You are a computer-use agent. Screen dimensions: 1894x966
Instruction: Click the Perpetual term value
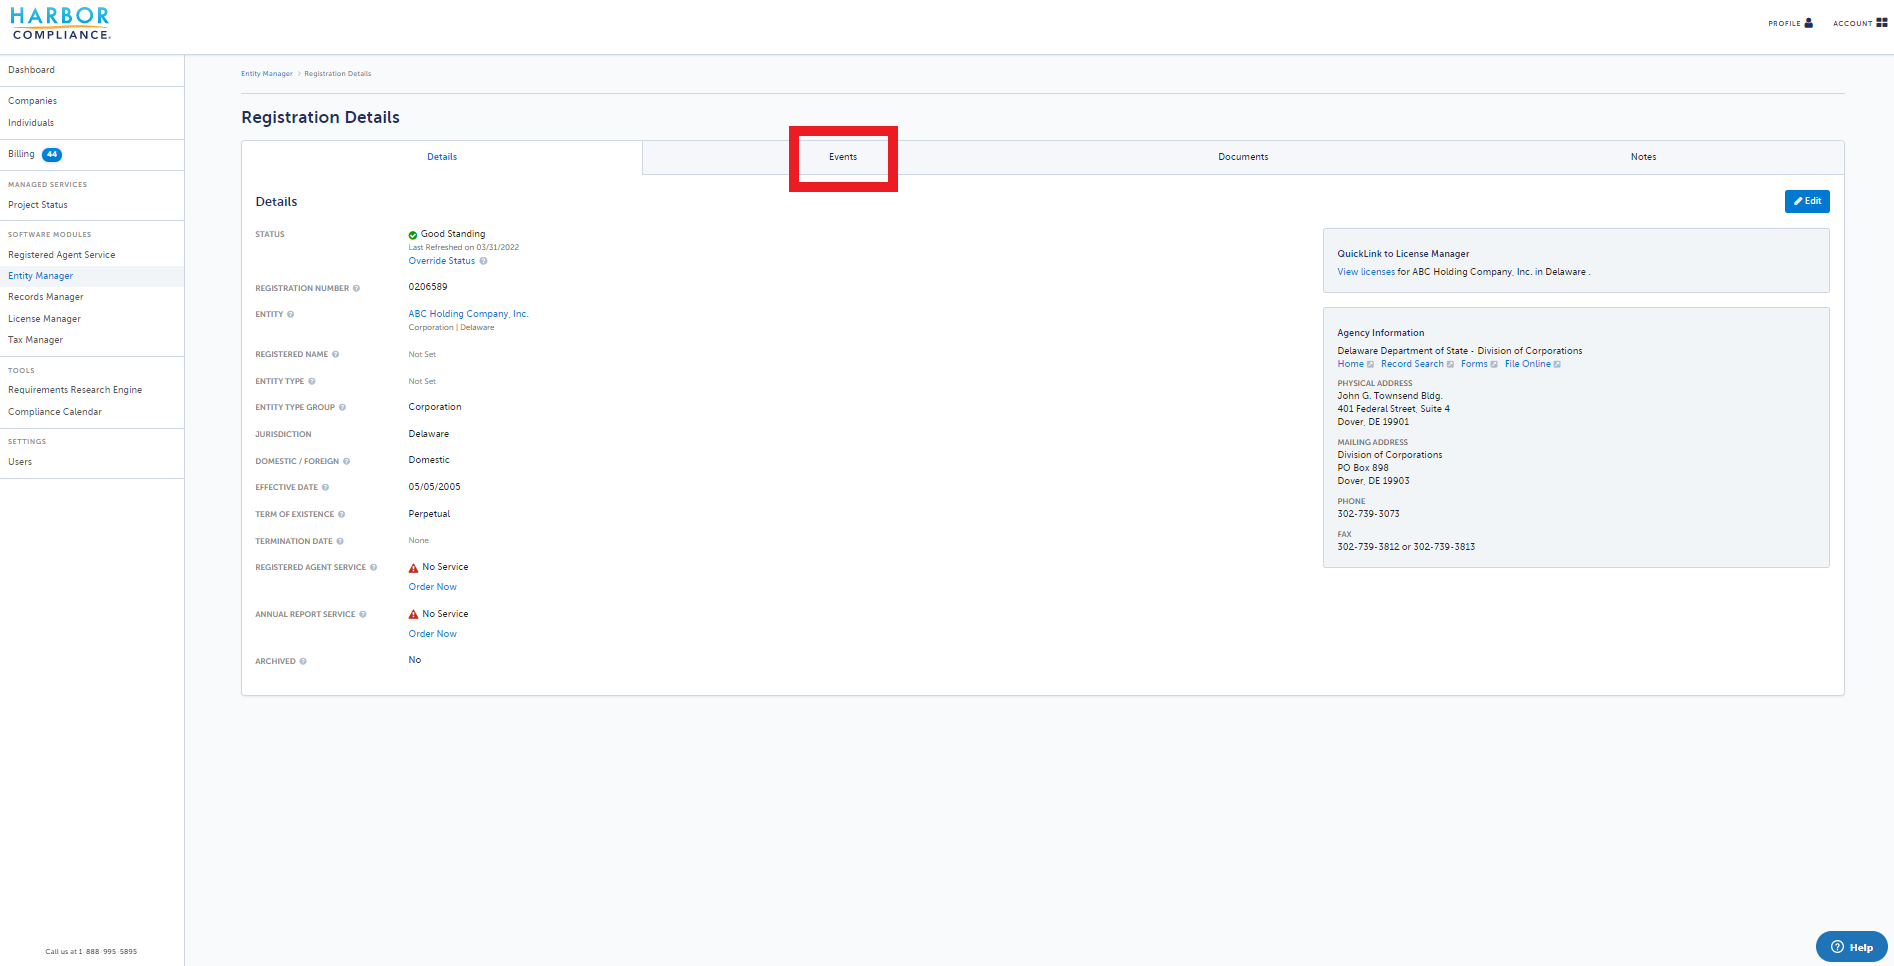pyautogui.click(x=429, y=514)
